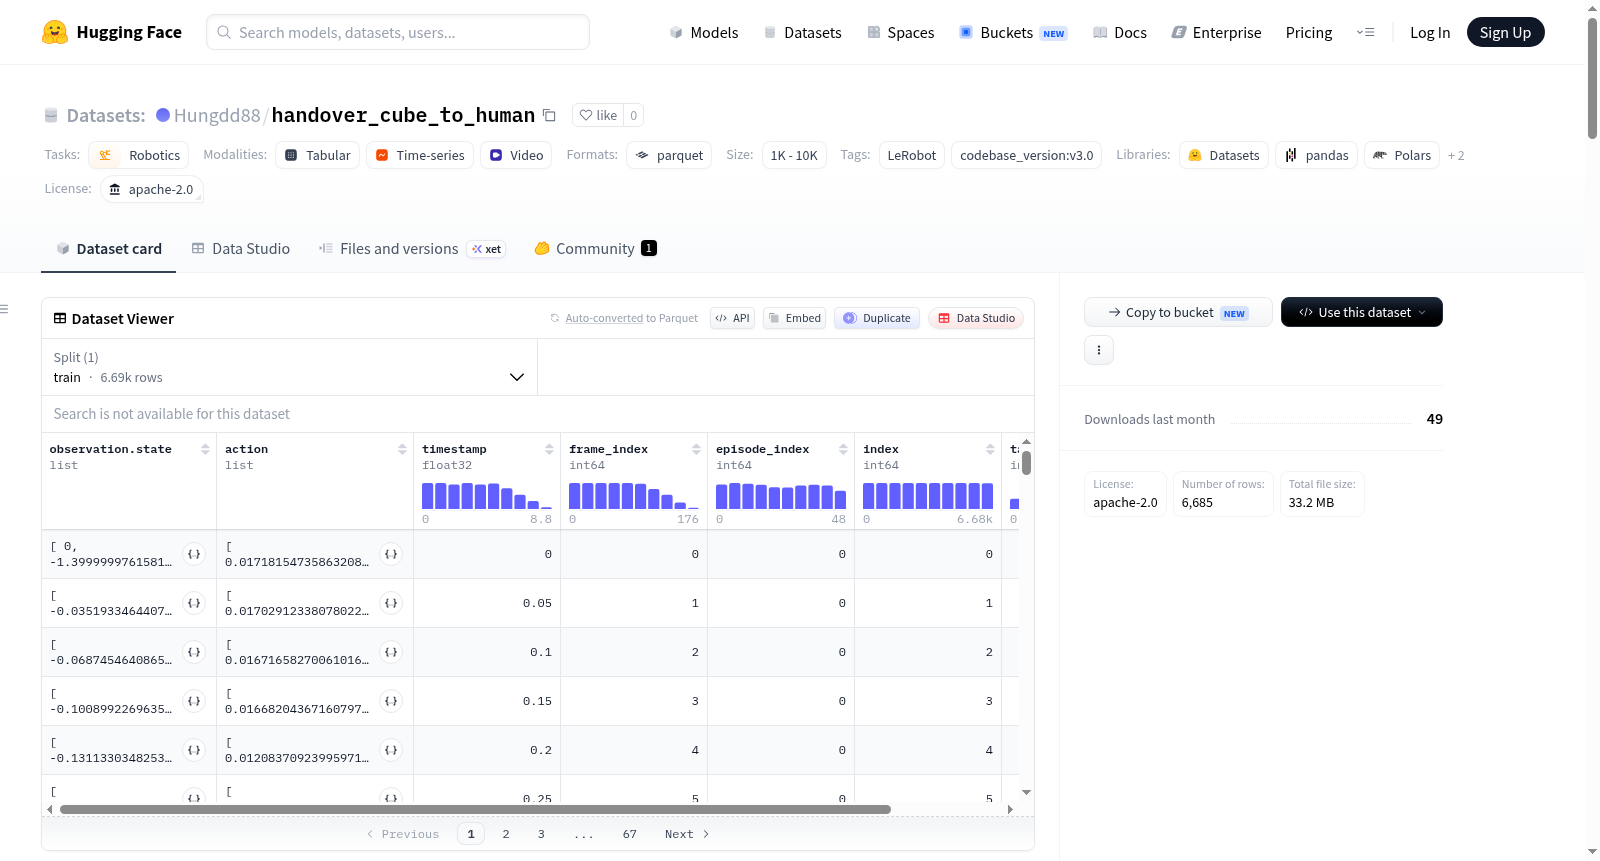Expand the action cell in the first row

pos(391,554)
